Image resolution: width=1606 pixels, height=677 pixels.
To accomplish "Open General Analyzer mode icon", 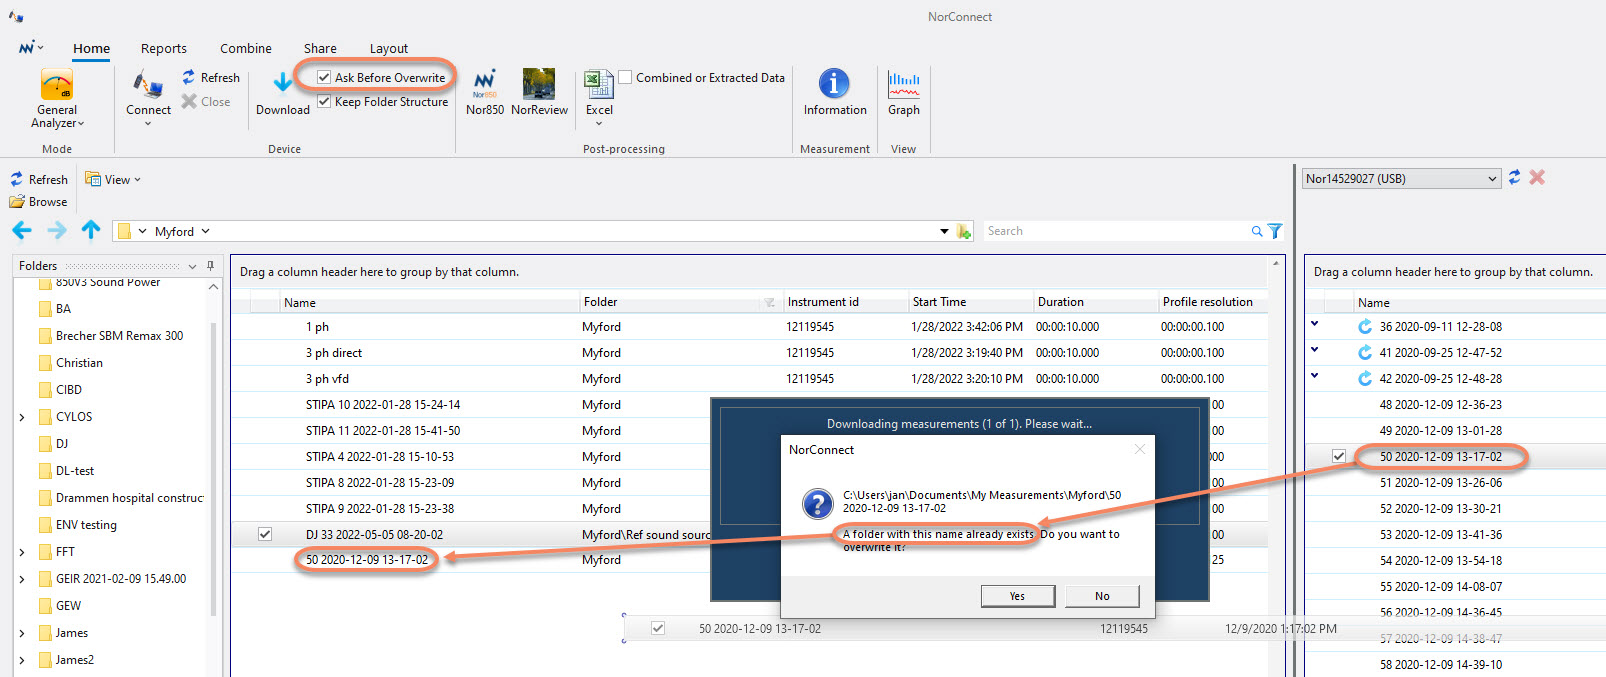I will pos(56,84).
